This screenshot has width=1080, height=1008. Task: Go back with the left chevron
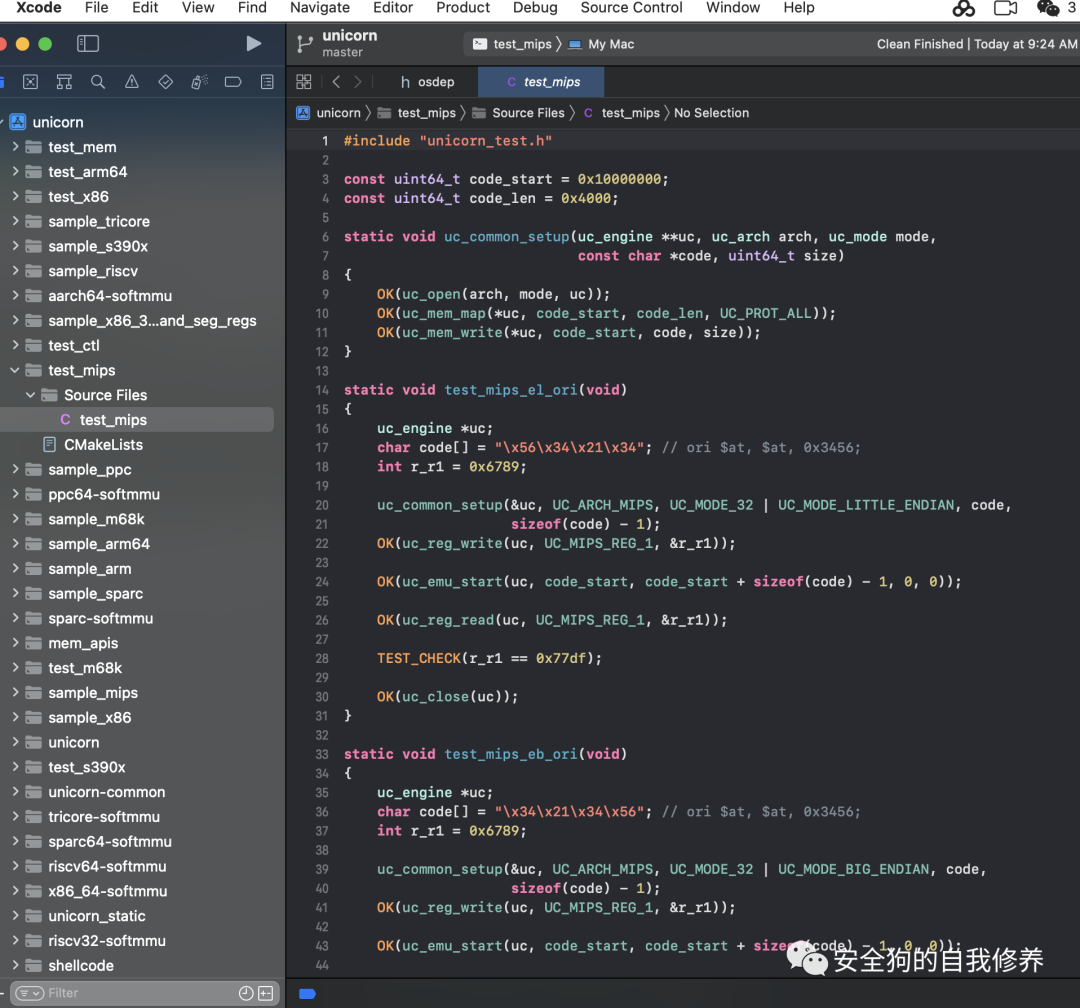pyautogui.click(x=336, y=82)
